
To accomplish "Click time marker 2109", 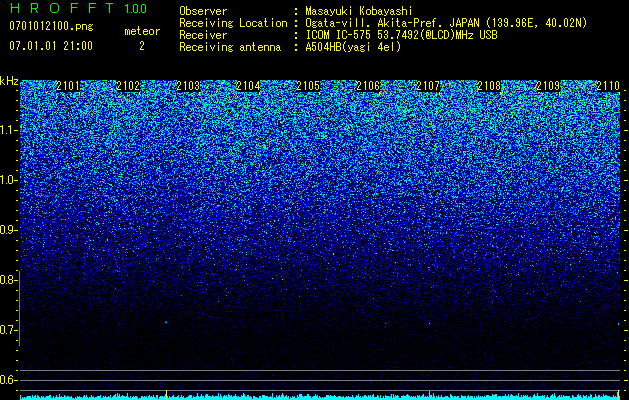I will 548,86.
